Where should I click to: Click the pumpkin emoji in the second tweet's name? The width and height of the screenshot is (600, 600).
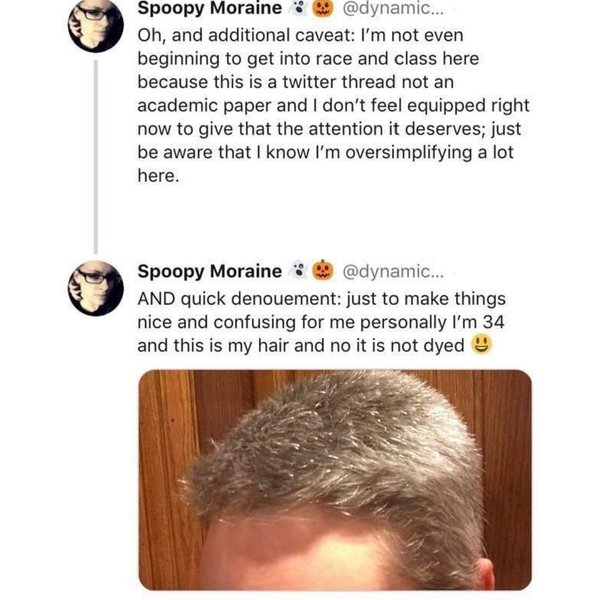(x=322, y=271)
